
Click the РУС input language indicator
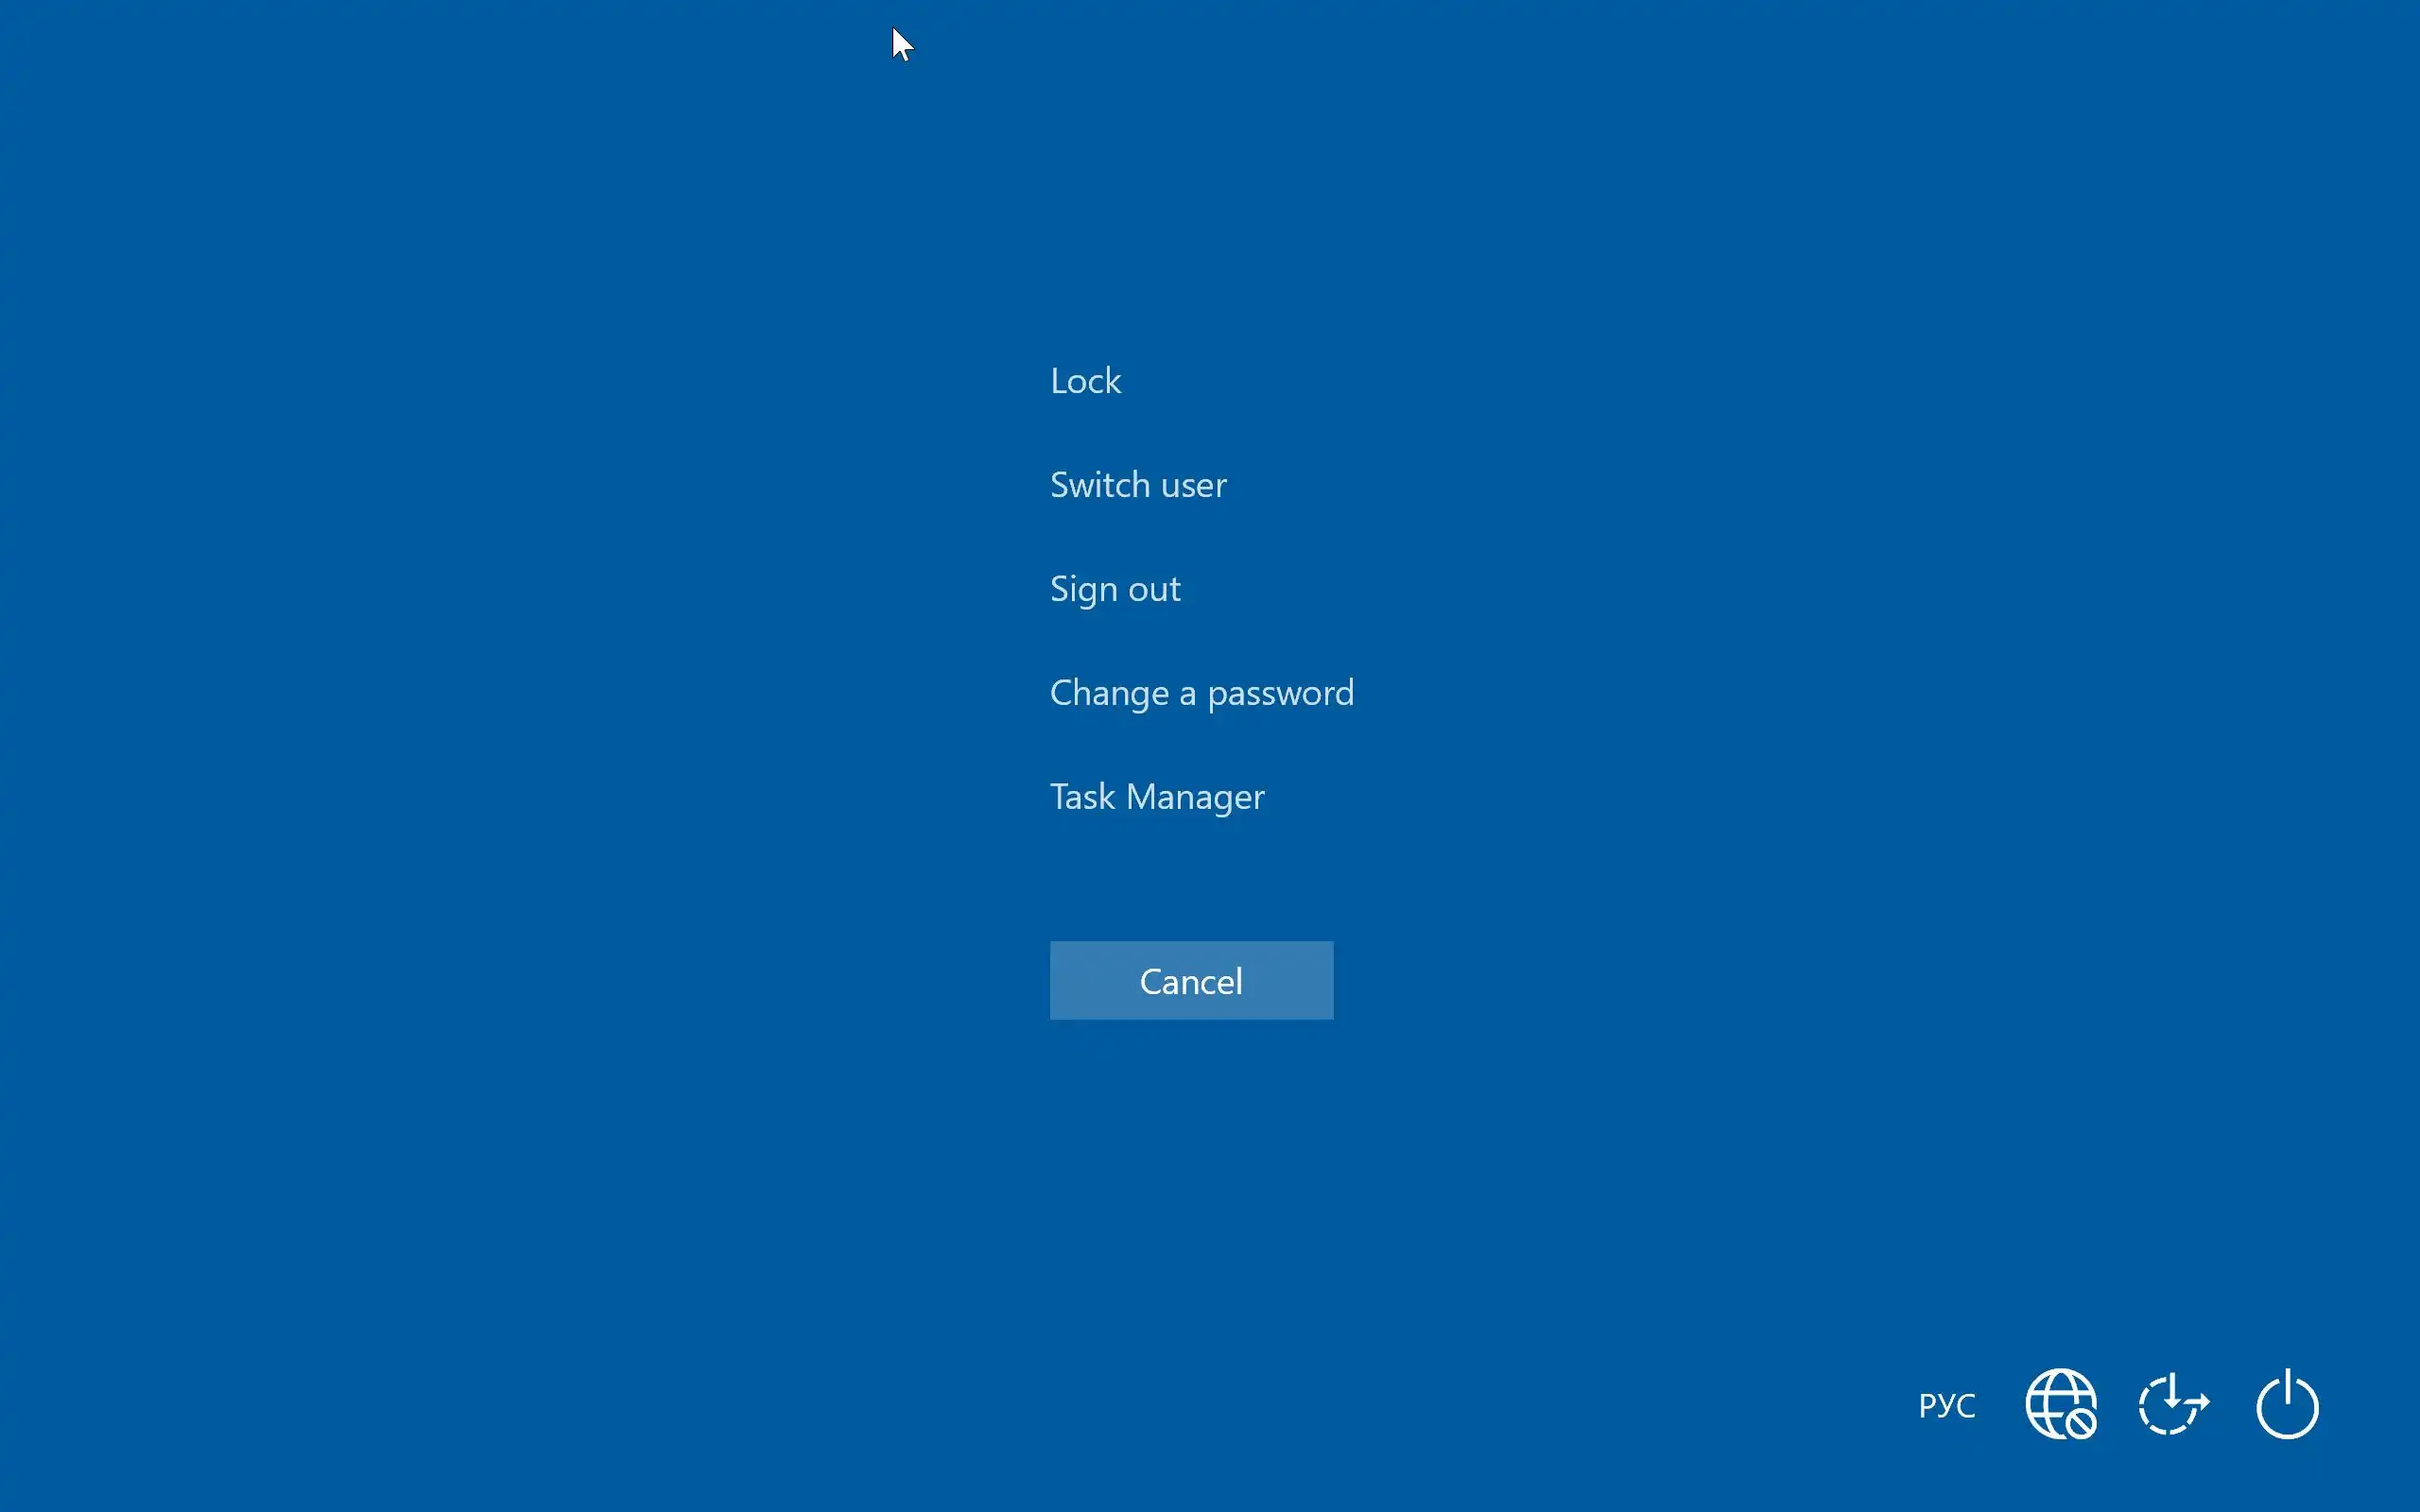(x=1946, y=1405)
